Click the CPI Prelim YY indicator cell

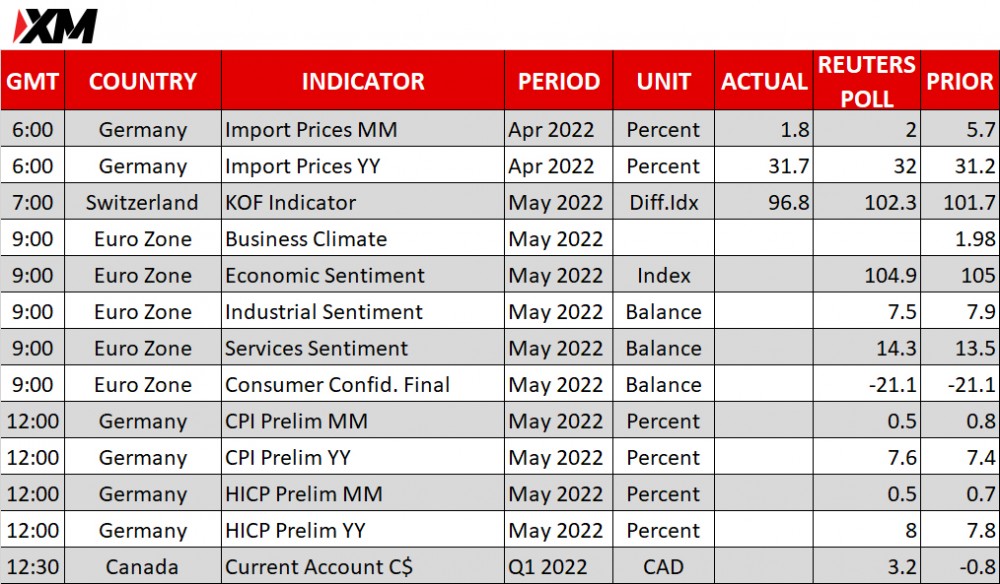[363, 457]
